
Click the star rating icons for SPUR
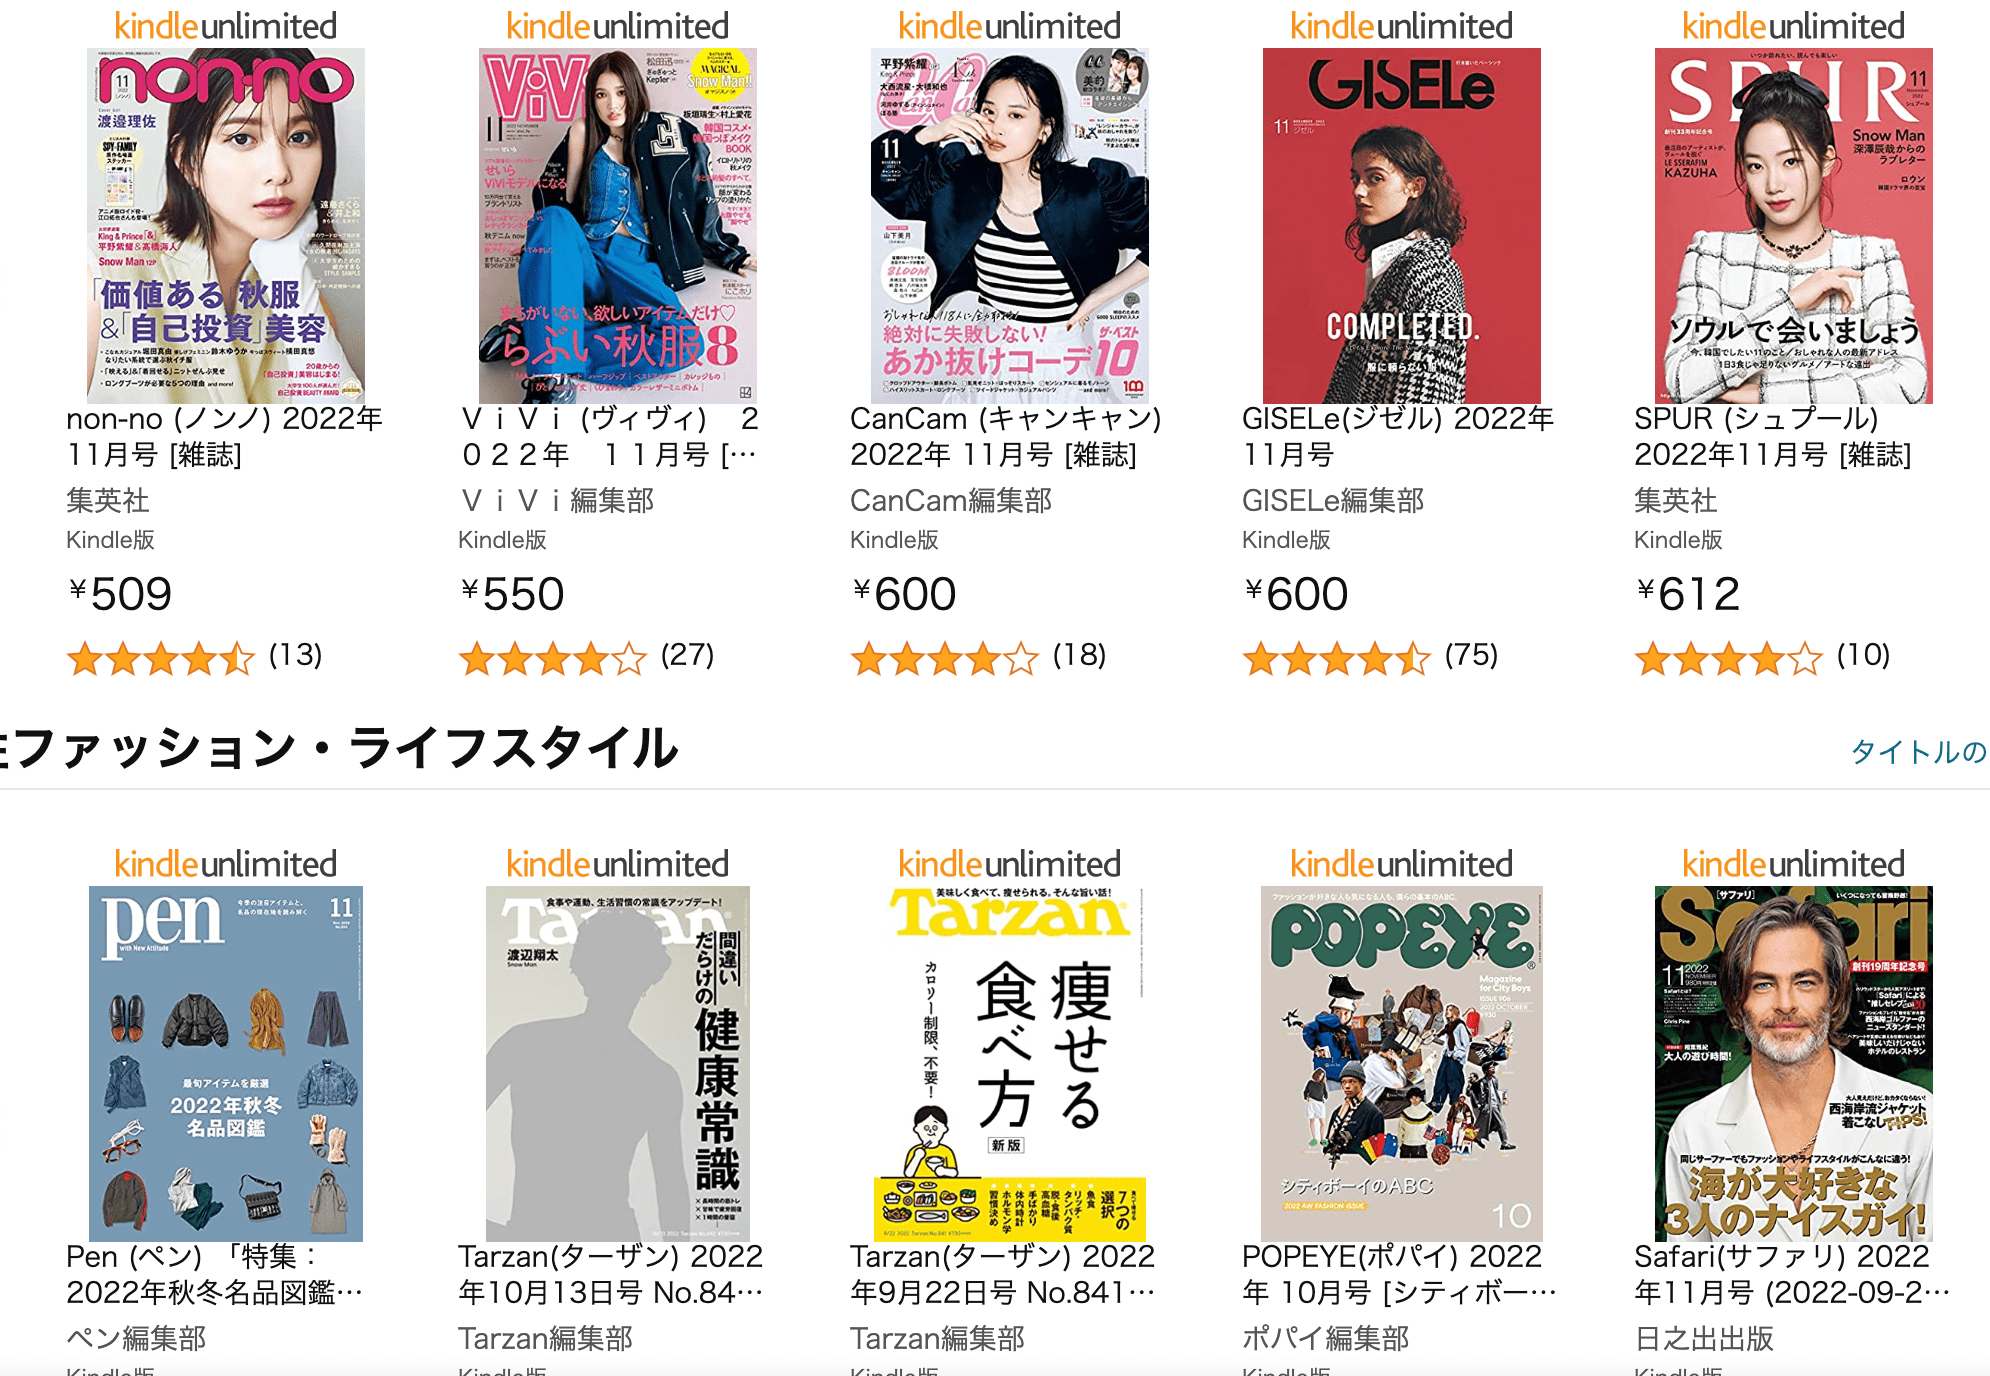tap(1729, 659)
